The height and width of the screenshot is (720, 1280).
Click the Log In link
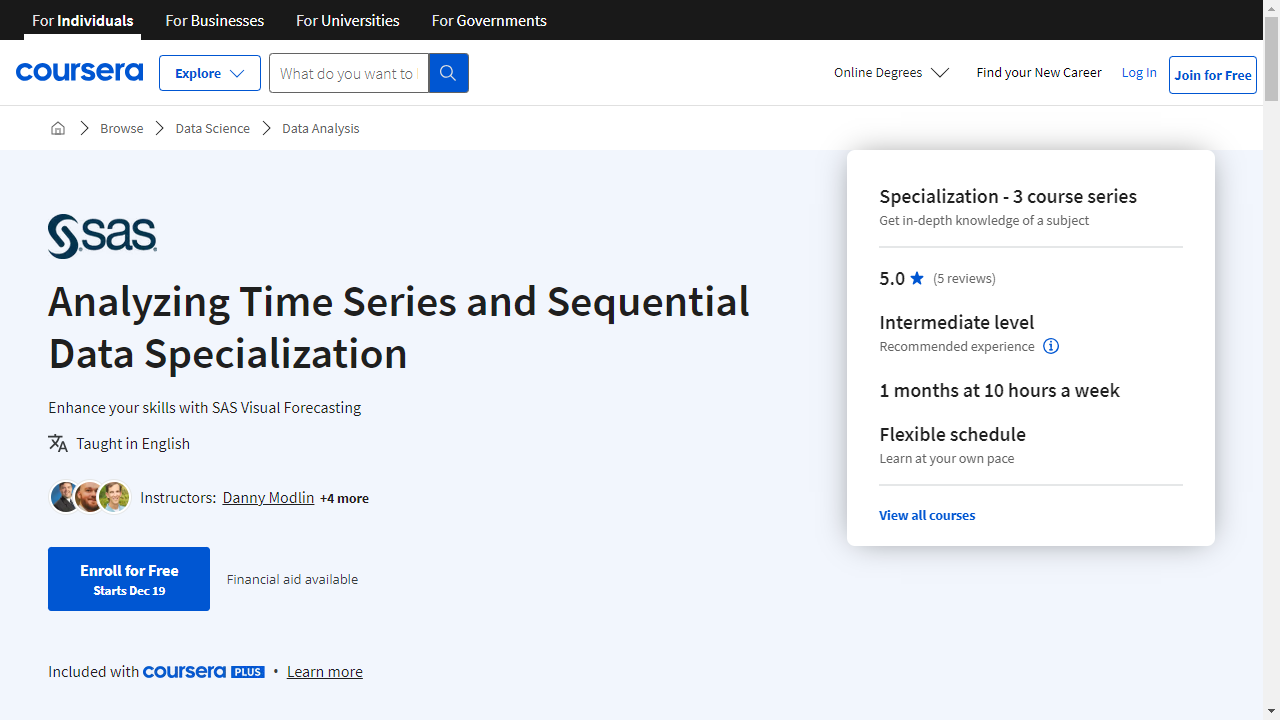1139,72
